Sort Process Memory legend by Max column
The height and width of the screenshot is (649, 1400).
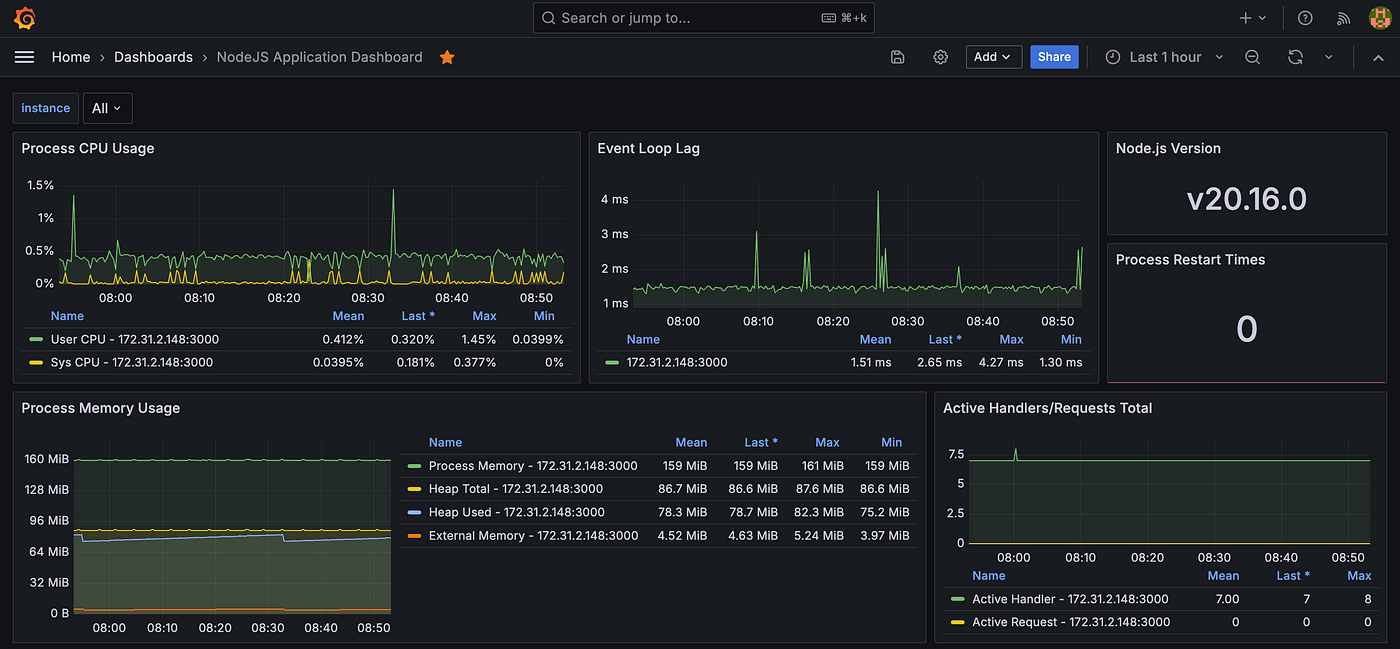point(827,442)
